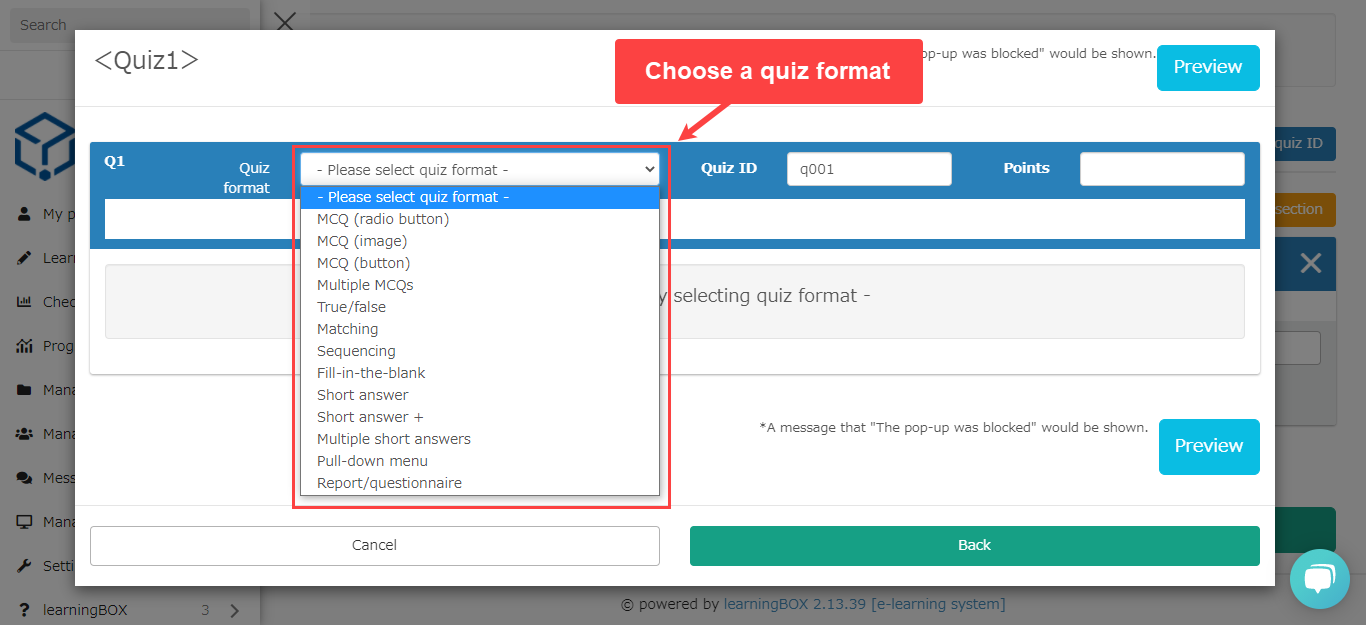Click the wrench Settings icon in the sidebar
Viewport: 1366px width, 625px height.
tap(24, 566)
